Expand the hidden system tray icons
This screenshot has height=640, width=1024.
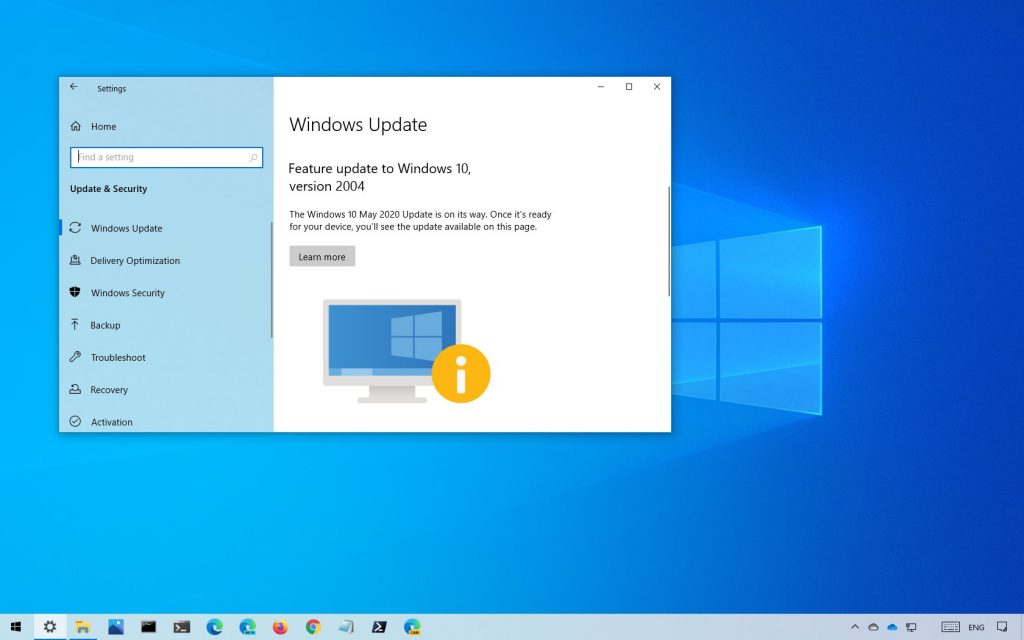point(855,627)
